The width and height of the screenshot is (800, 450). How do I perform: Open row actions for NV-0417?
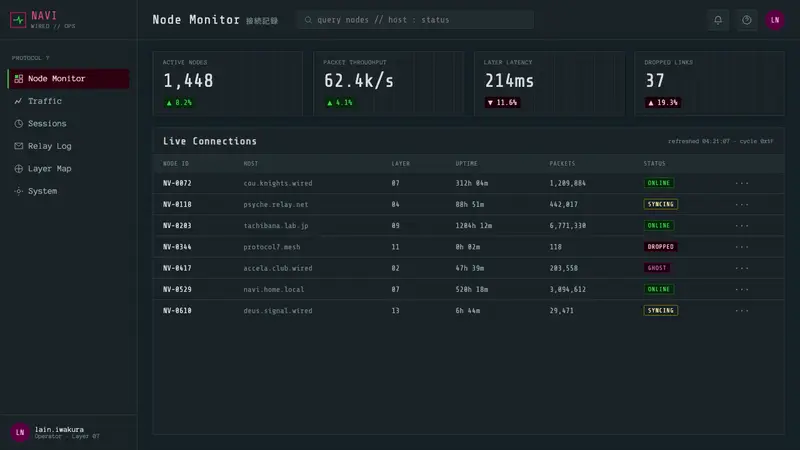point(742,268)
